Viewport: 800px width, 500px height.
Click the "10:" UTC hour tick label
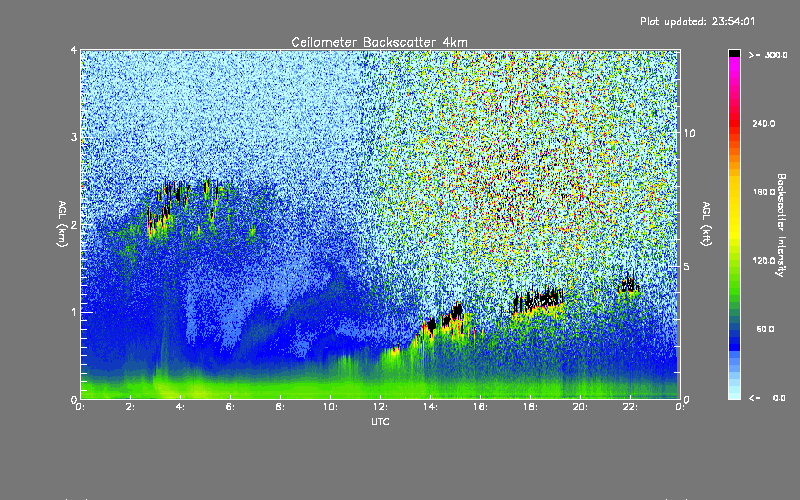pyautogui.click(x=330, y=407)
